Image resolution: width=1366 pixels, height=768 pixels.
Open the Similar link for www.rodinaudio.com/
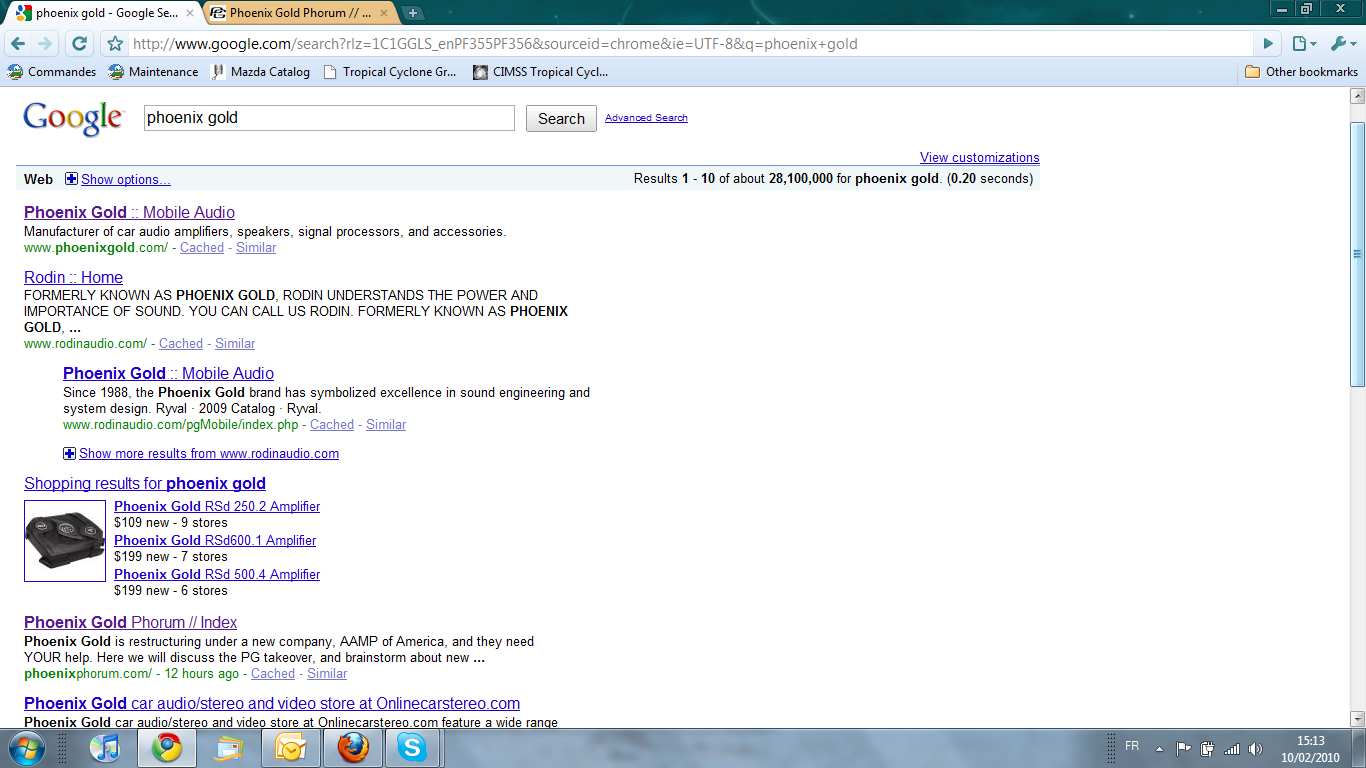coord(235,344)
